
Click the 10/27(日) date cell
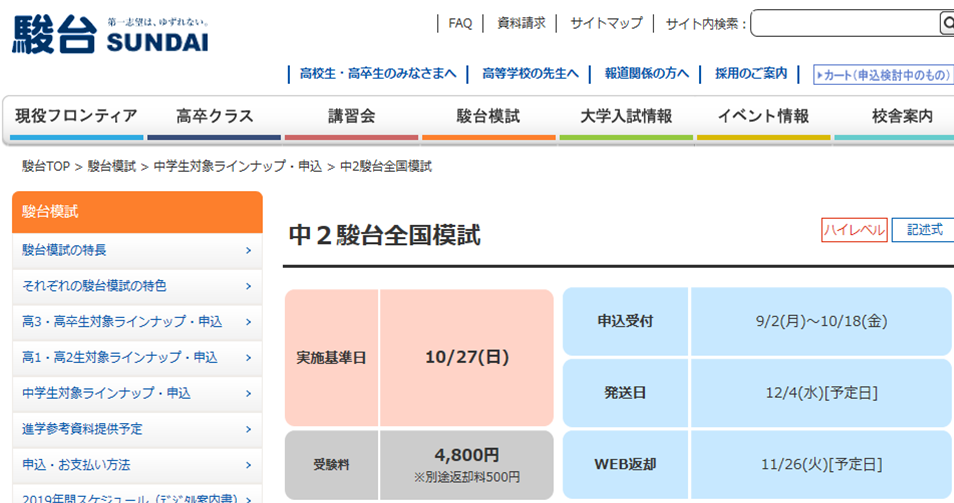467,358
